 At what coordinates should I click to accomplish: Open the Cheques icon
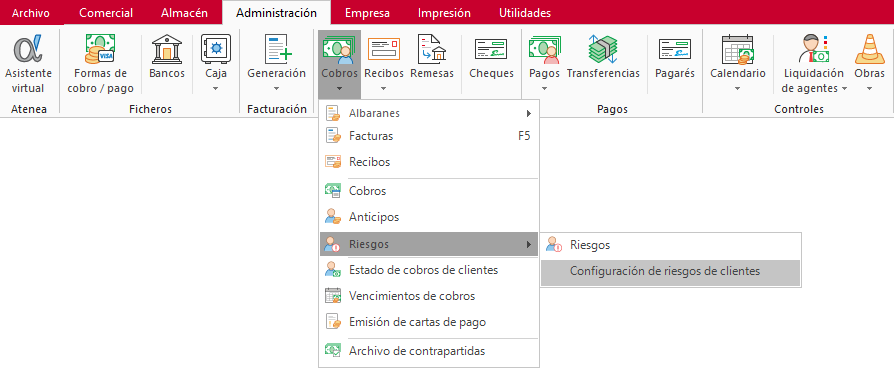[491, 49]
